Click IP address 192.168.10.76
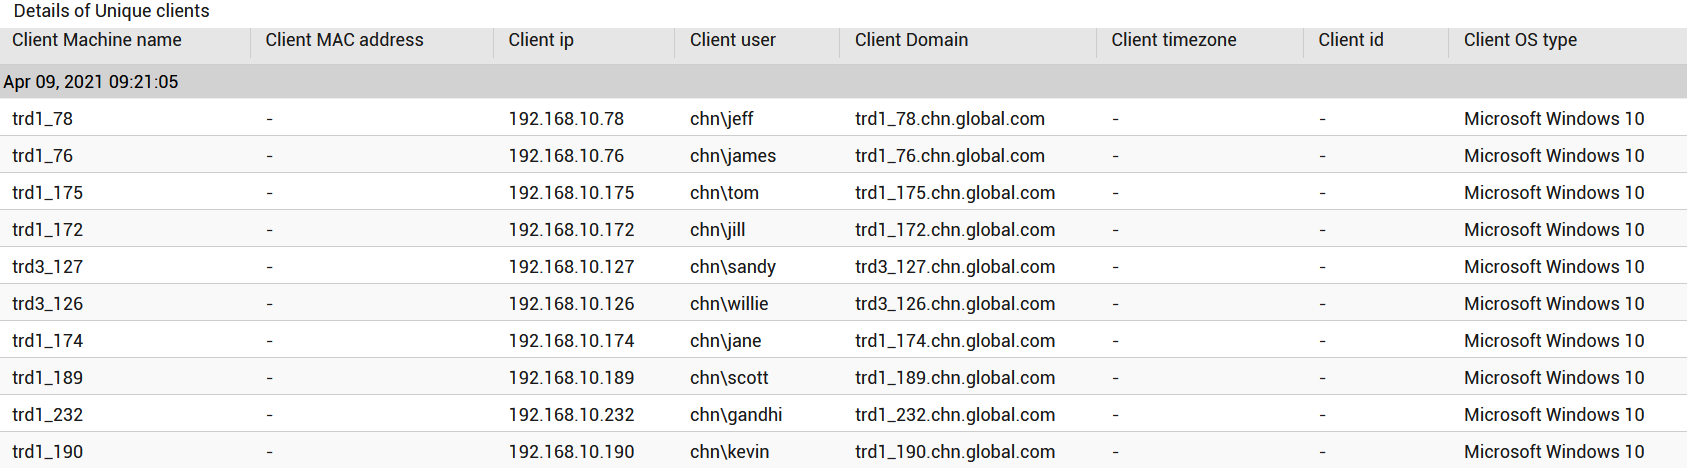This screenshot has height=468, width=1687. point(566,156)
